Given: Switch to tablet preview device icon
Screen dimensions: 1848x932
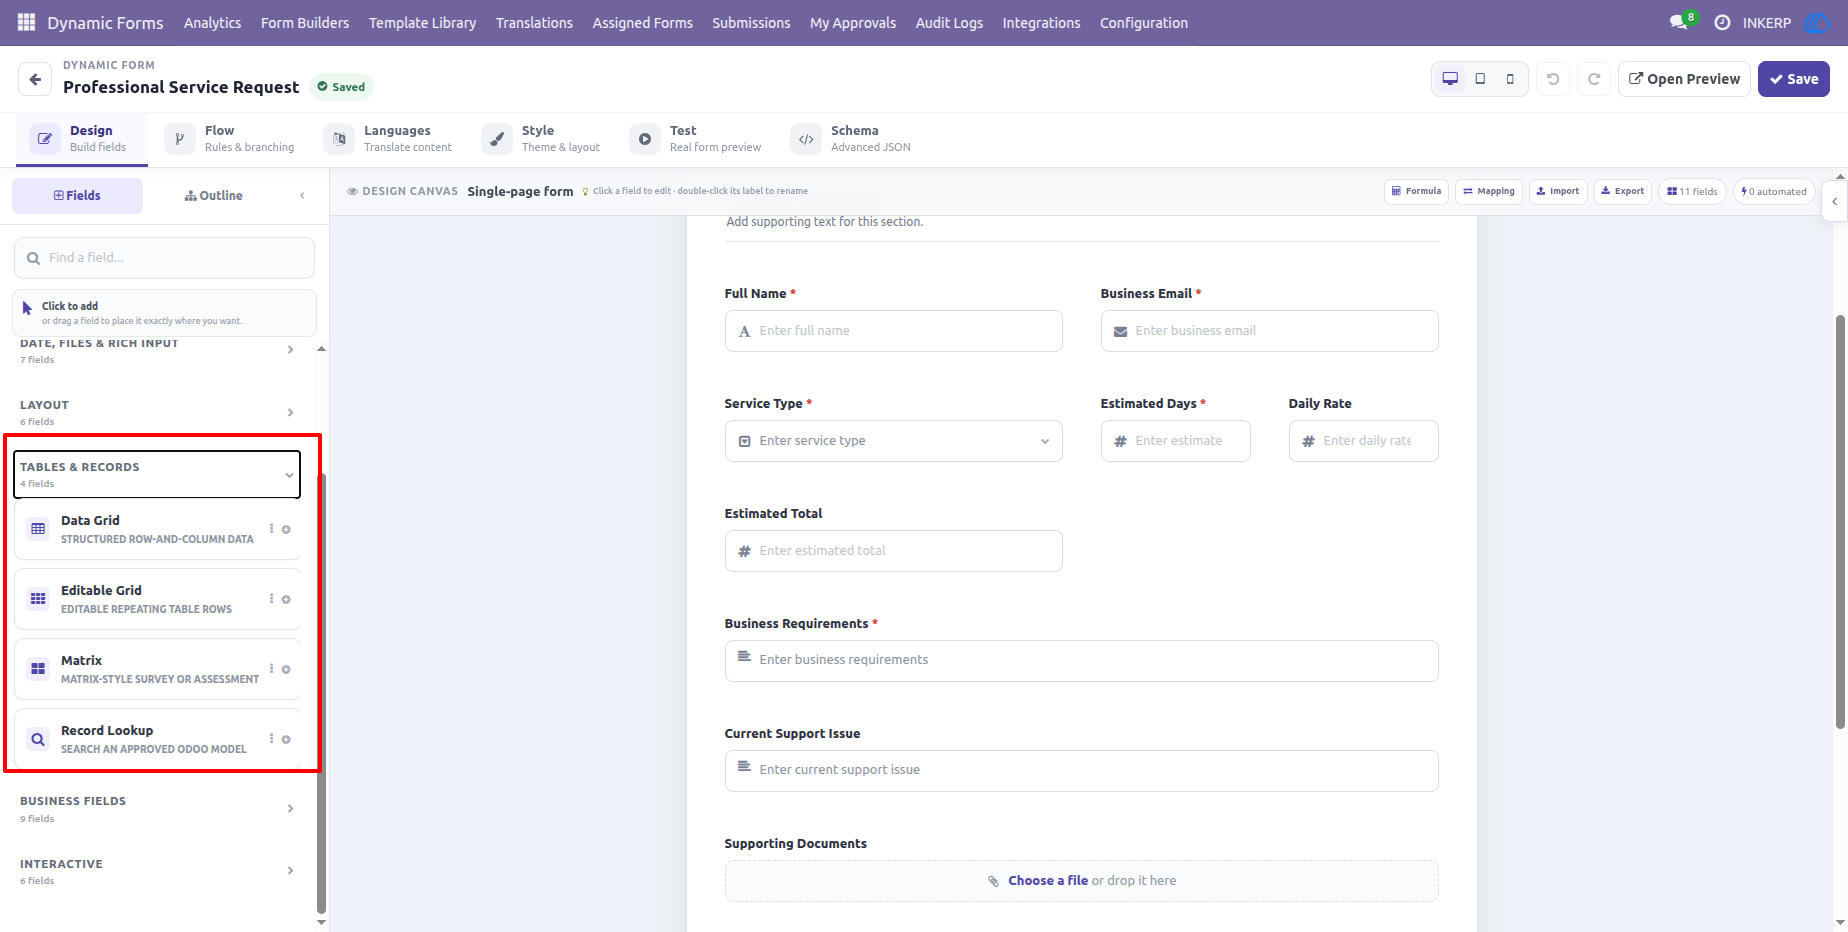Looking at the screenshot, I should [x=1480, y=79].
